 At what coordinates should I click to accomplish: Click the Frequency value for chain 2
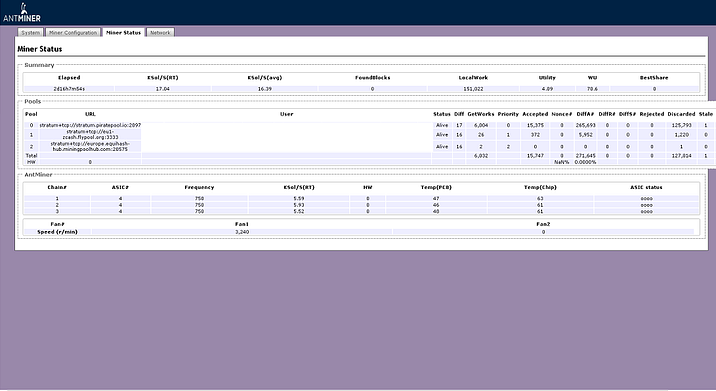tap(199, 205)
